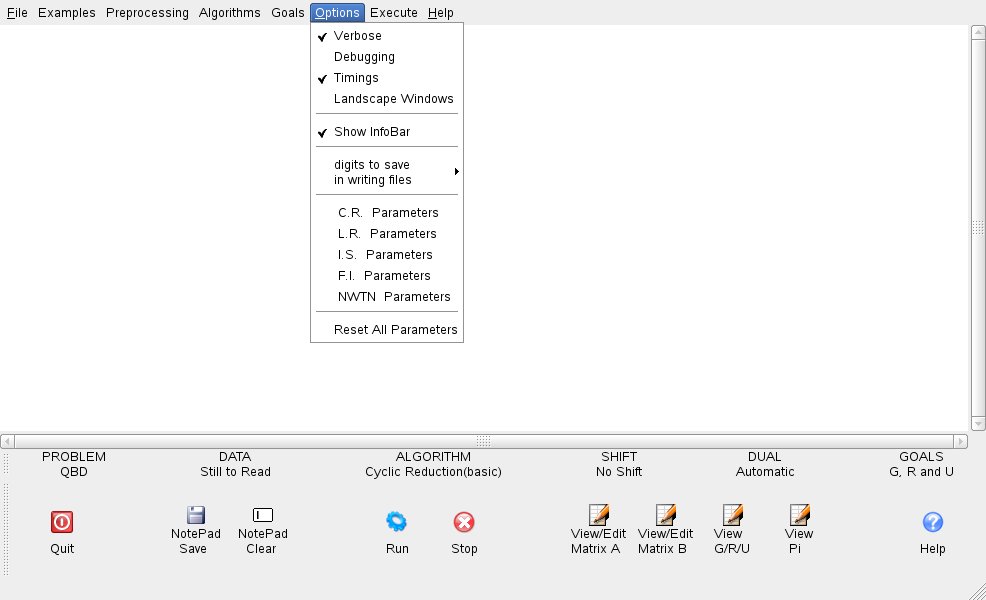Click the red Quit power icon
The image size is (986, 600).
pyautogui.click(x=62, y=521)
